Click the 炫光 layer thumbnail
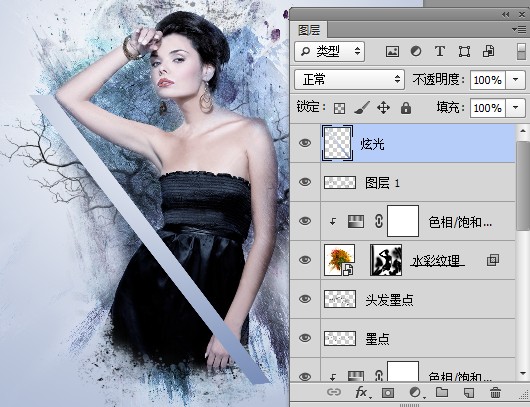 coord(338,143)
